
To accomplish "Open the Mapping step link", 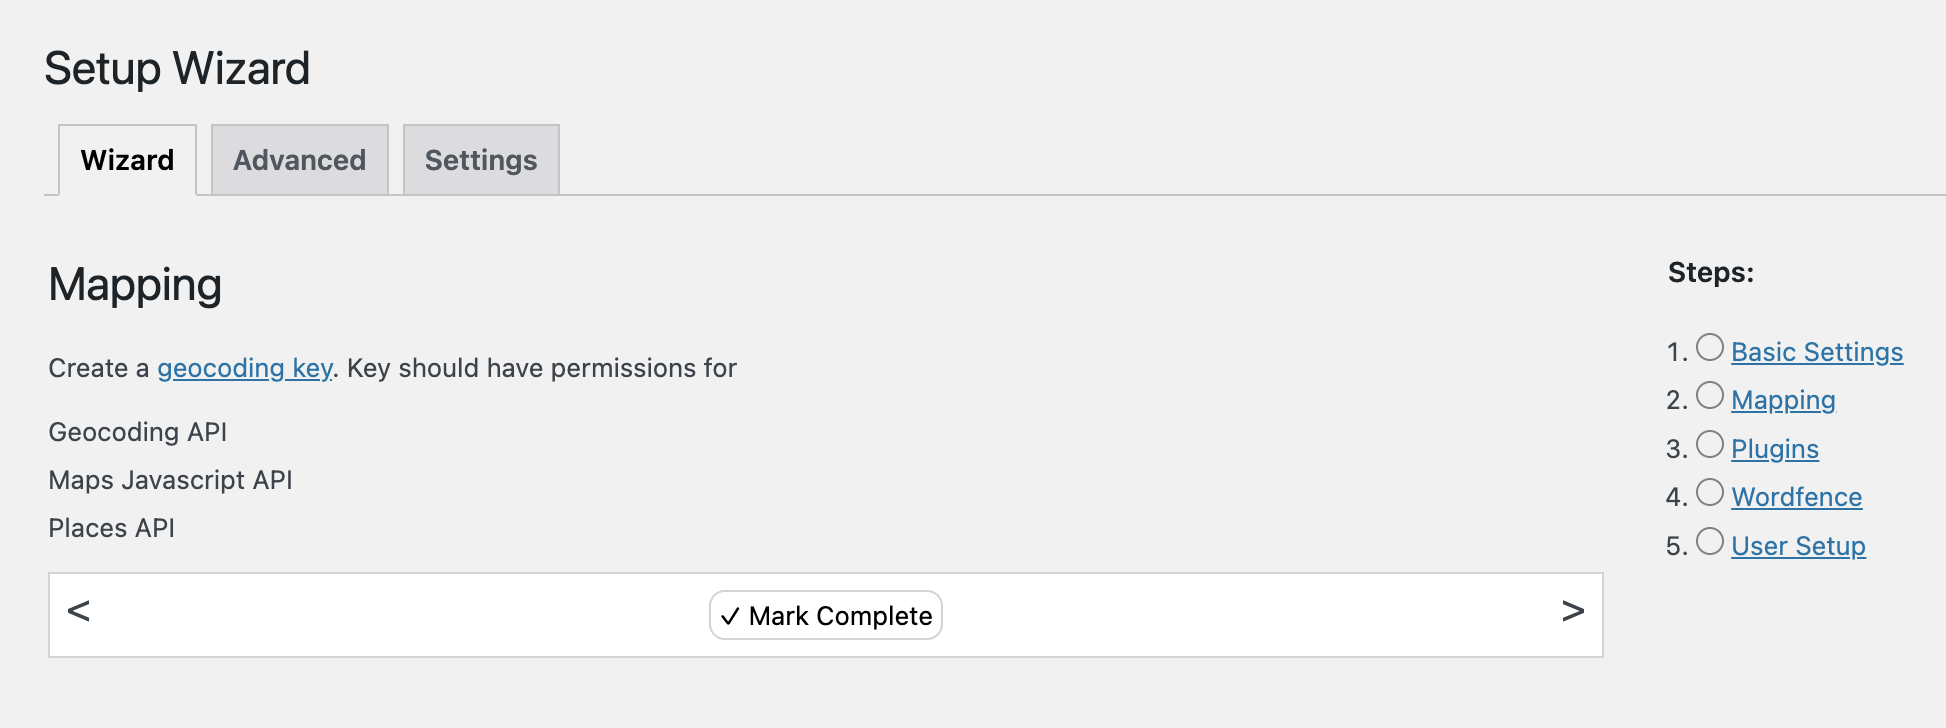I will tap(1783, 400).
